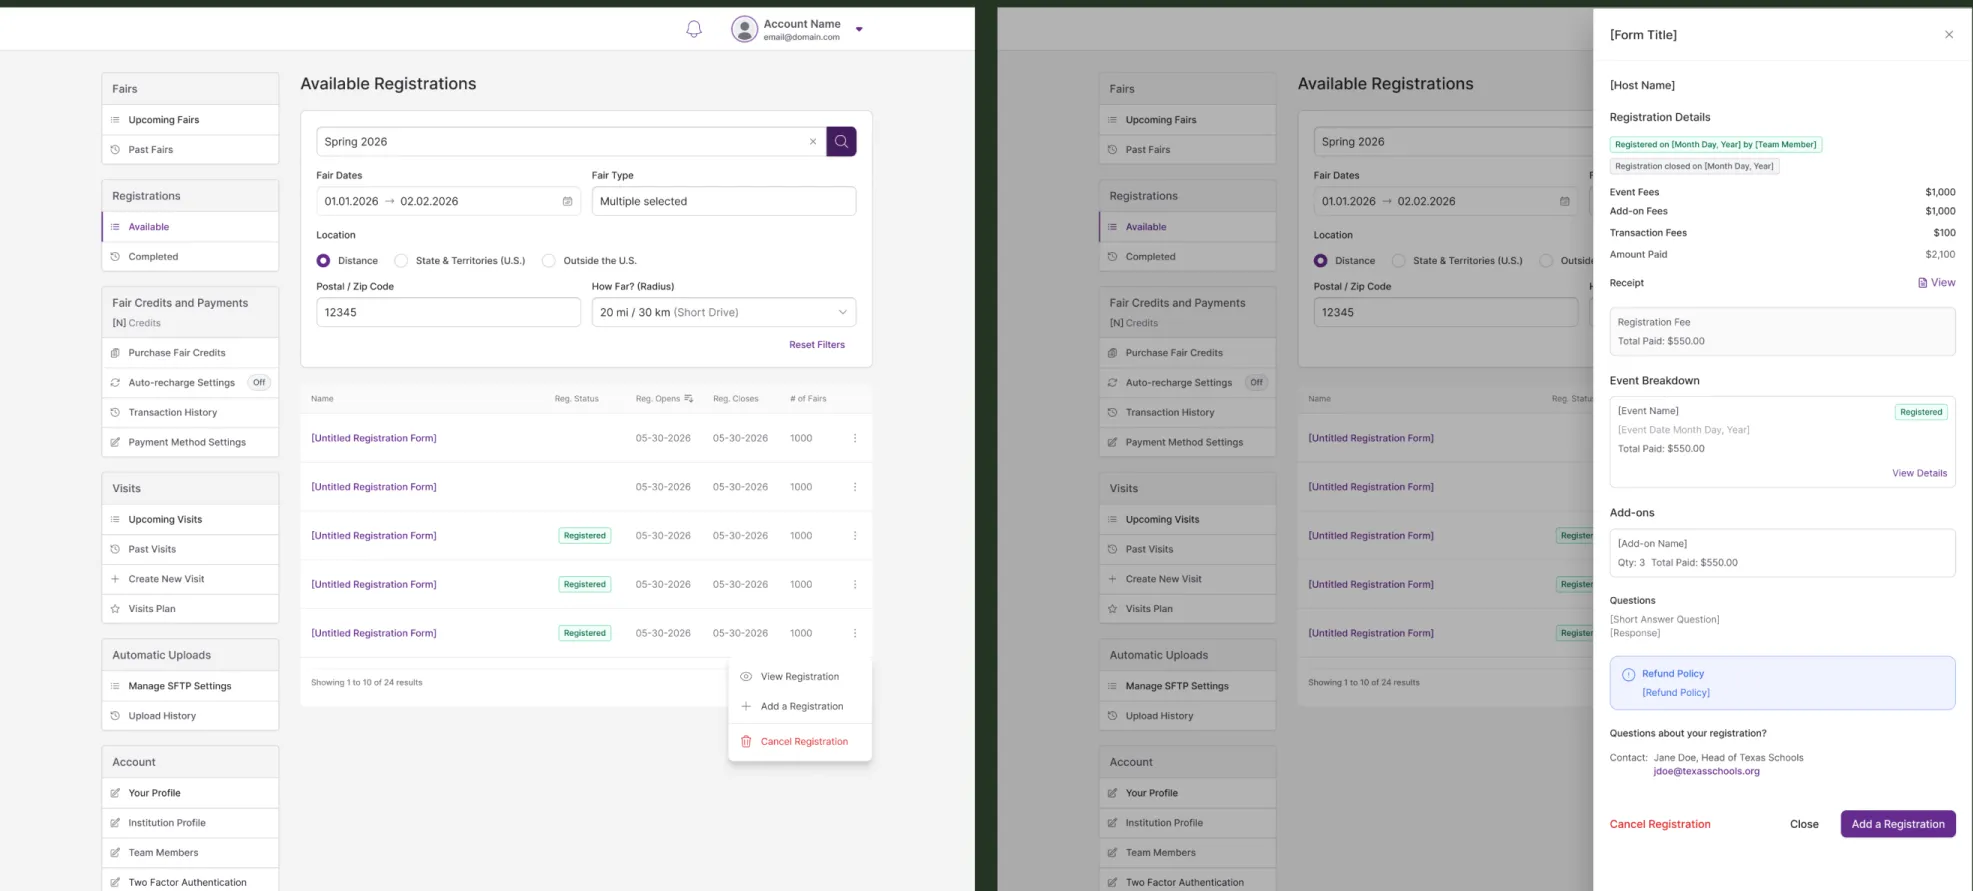Click the drawer's Close button
Viewport: 1973px width, 891px height.
click(1804, 824)
